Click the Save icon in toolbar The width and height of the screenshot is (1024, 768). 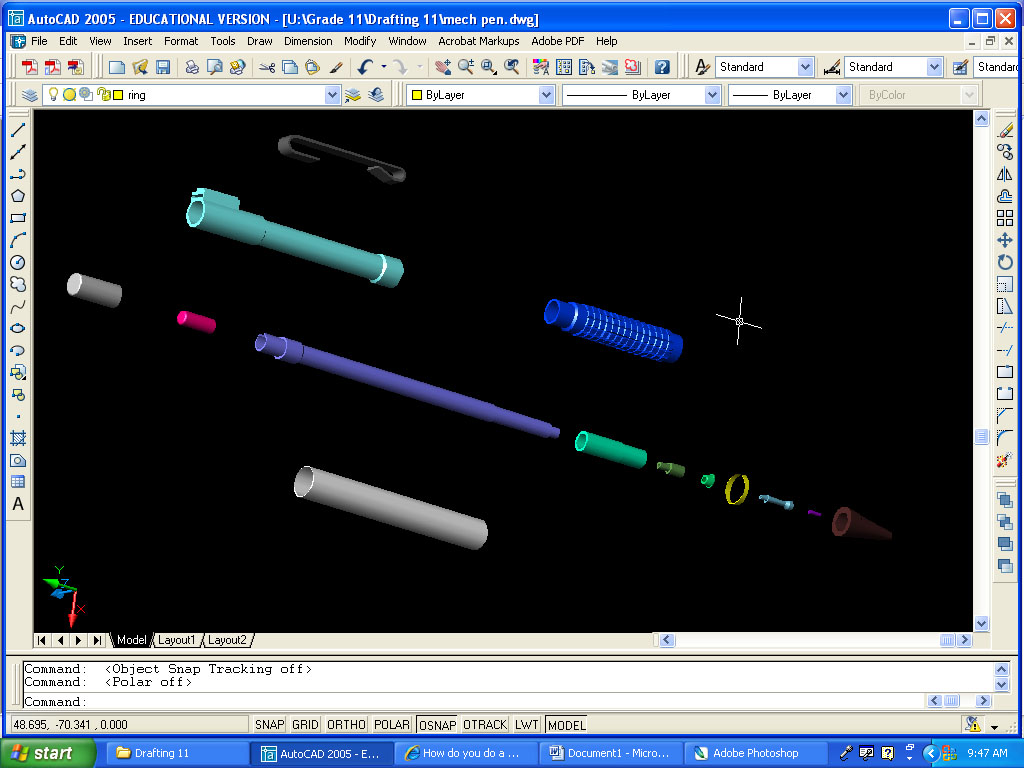pyautogui.click(x=162, y=67)
